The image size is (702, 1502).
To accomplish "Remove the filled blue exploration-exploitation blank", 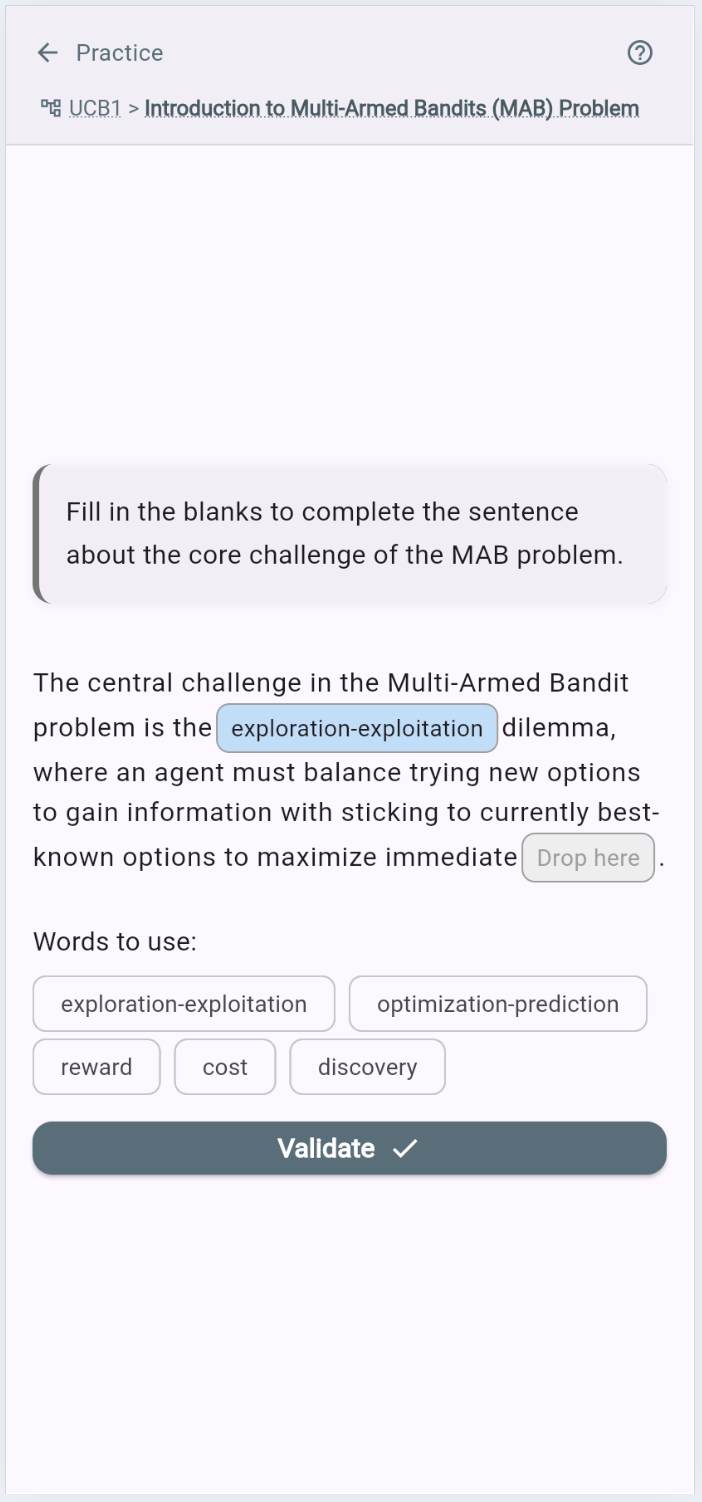I will pyautogui.click(x=357, y=728).
